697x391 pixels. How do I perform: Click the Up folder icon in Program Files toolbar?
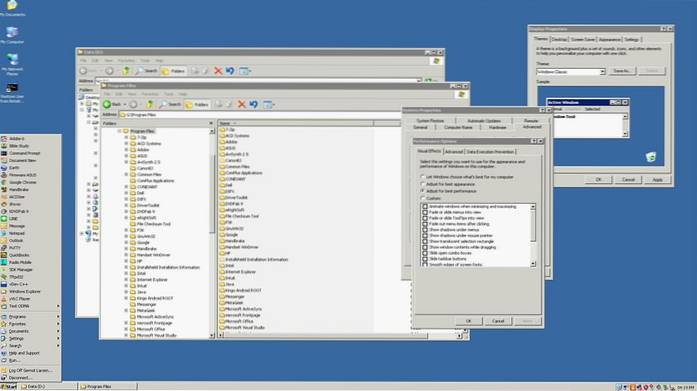click(150, 104)
